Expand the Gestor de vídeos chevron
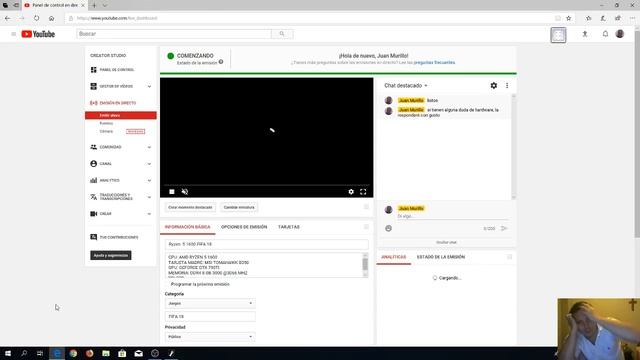This screenshot has width=640, height=360. [149, 87]
